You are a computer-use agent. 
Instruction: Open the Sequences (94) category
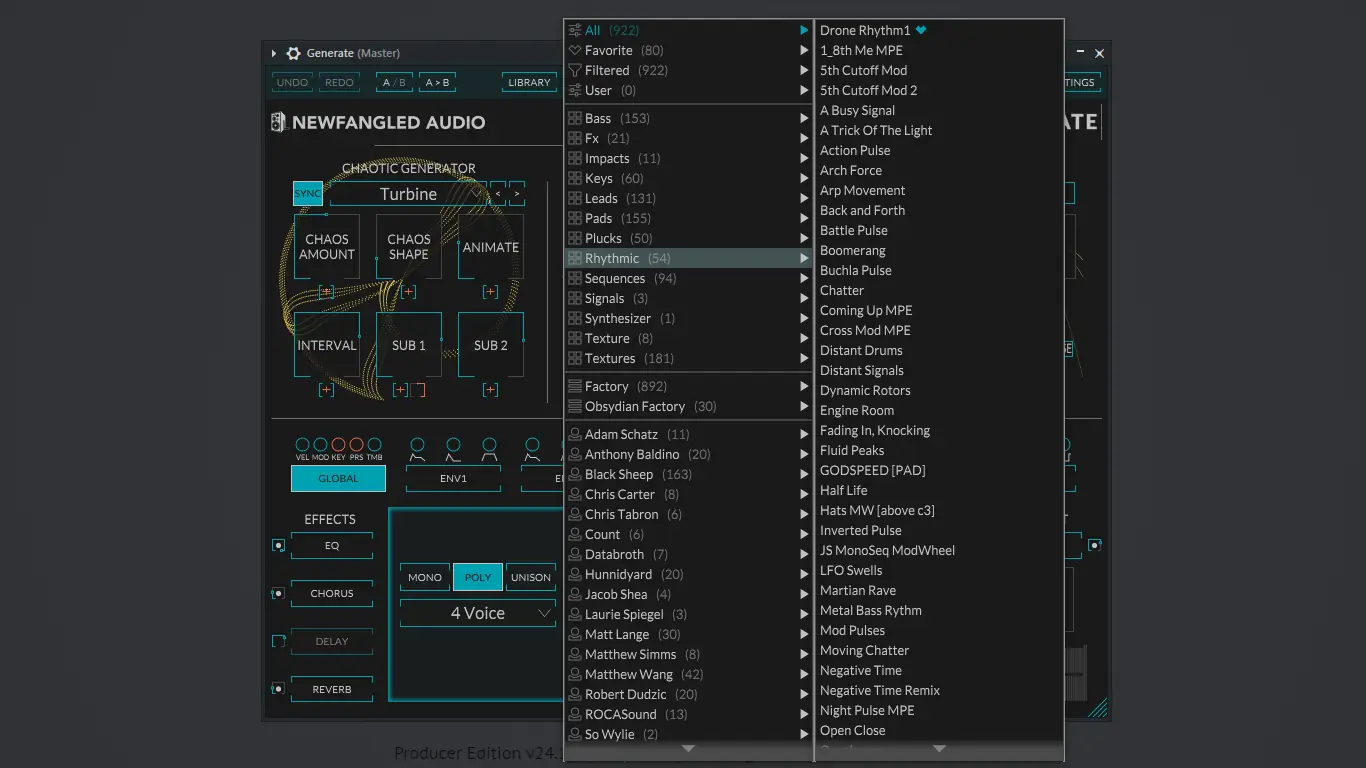[x=689, y=278]
